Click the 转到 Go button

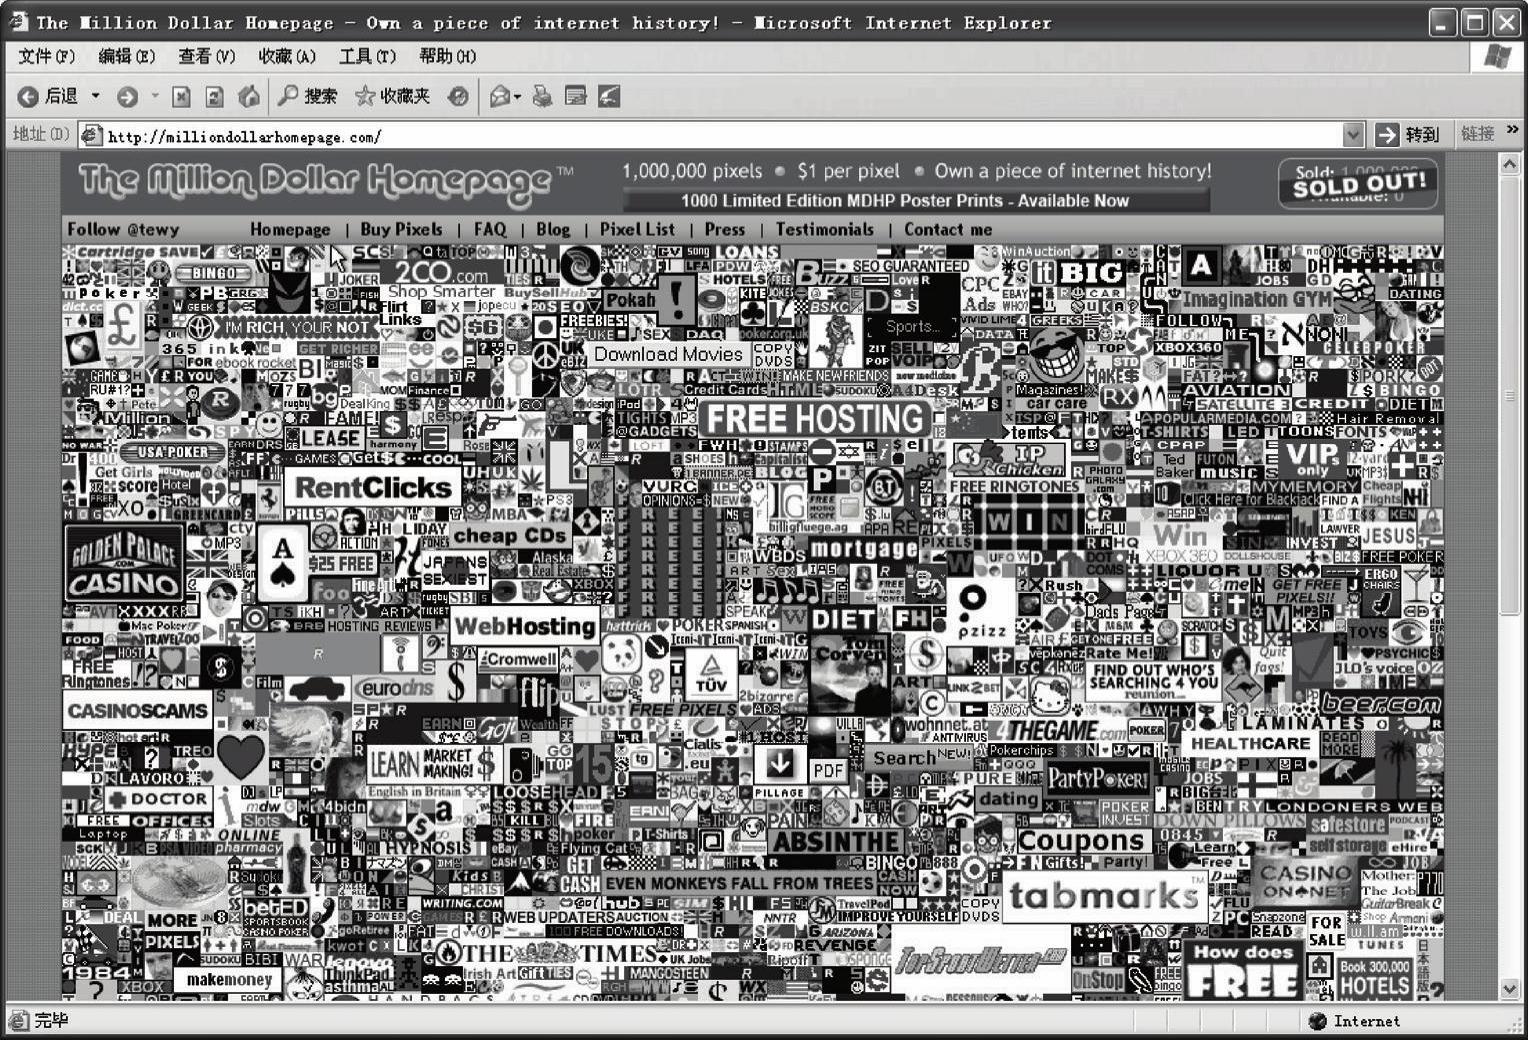point(1409,134)
